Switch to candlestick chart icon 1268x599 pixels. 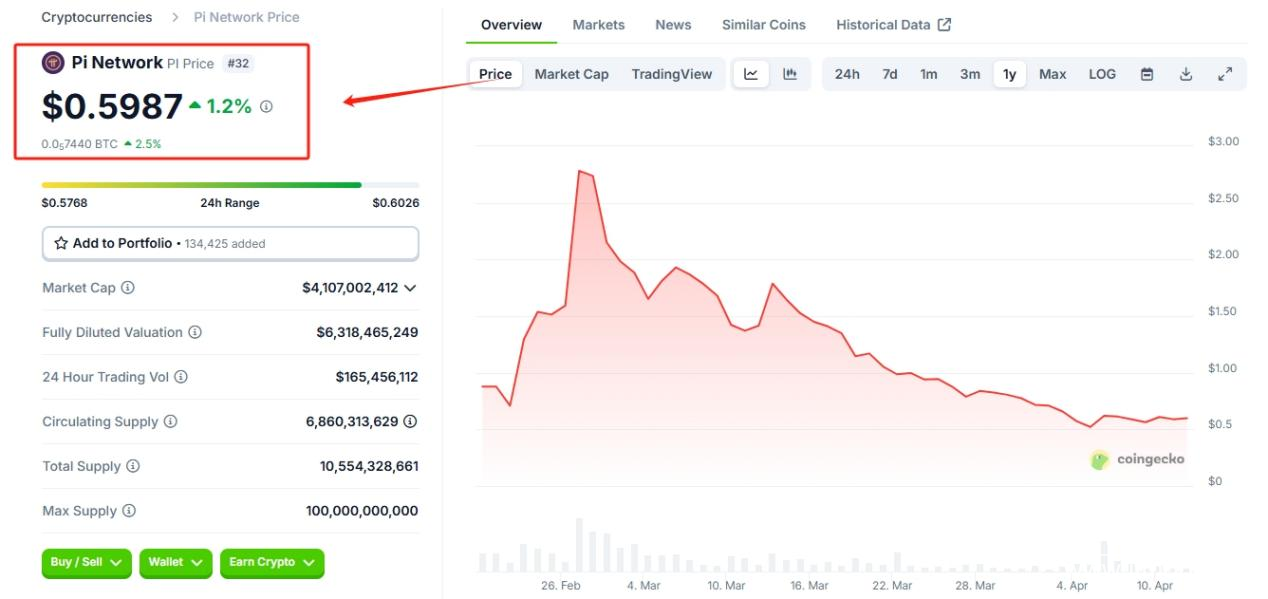click(790, 74)
